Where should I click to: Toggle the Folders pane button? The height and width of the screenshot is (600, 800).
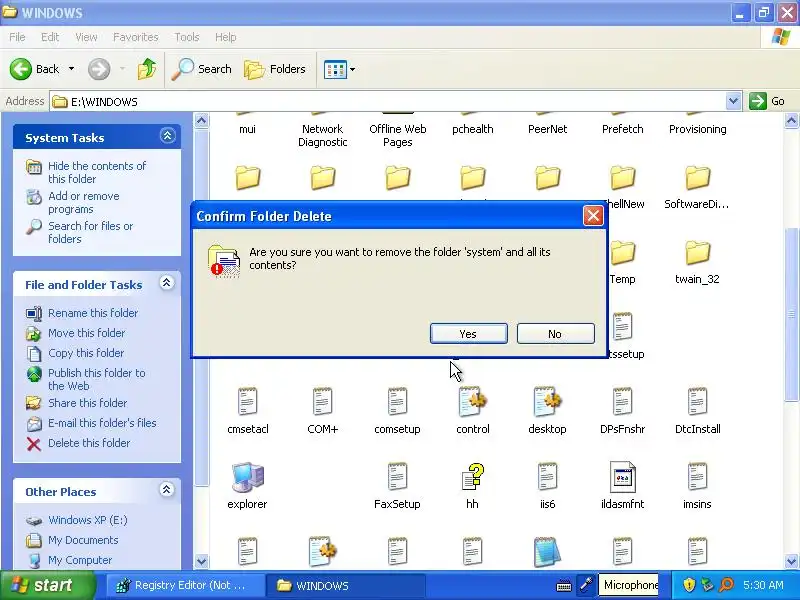pos(275,69)
